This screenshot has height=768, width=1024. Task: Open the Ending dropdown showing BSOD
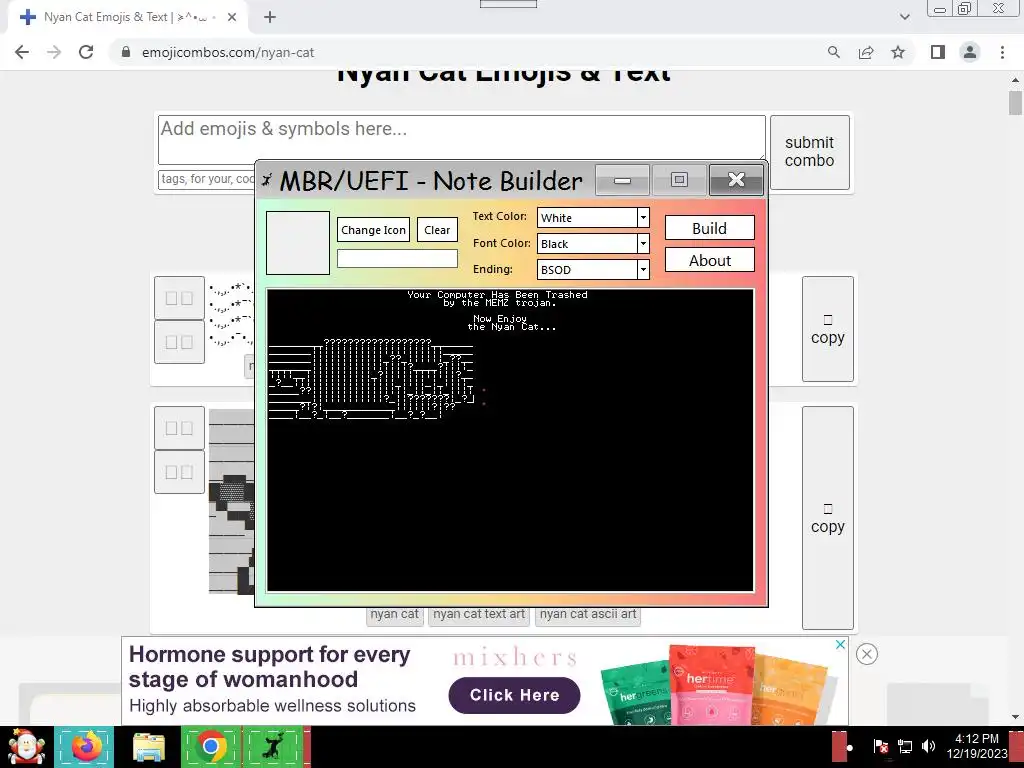593,269
